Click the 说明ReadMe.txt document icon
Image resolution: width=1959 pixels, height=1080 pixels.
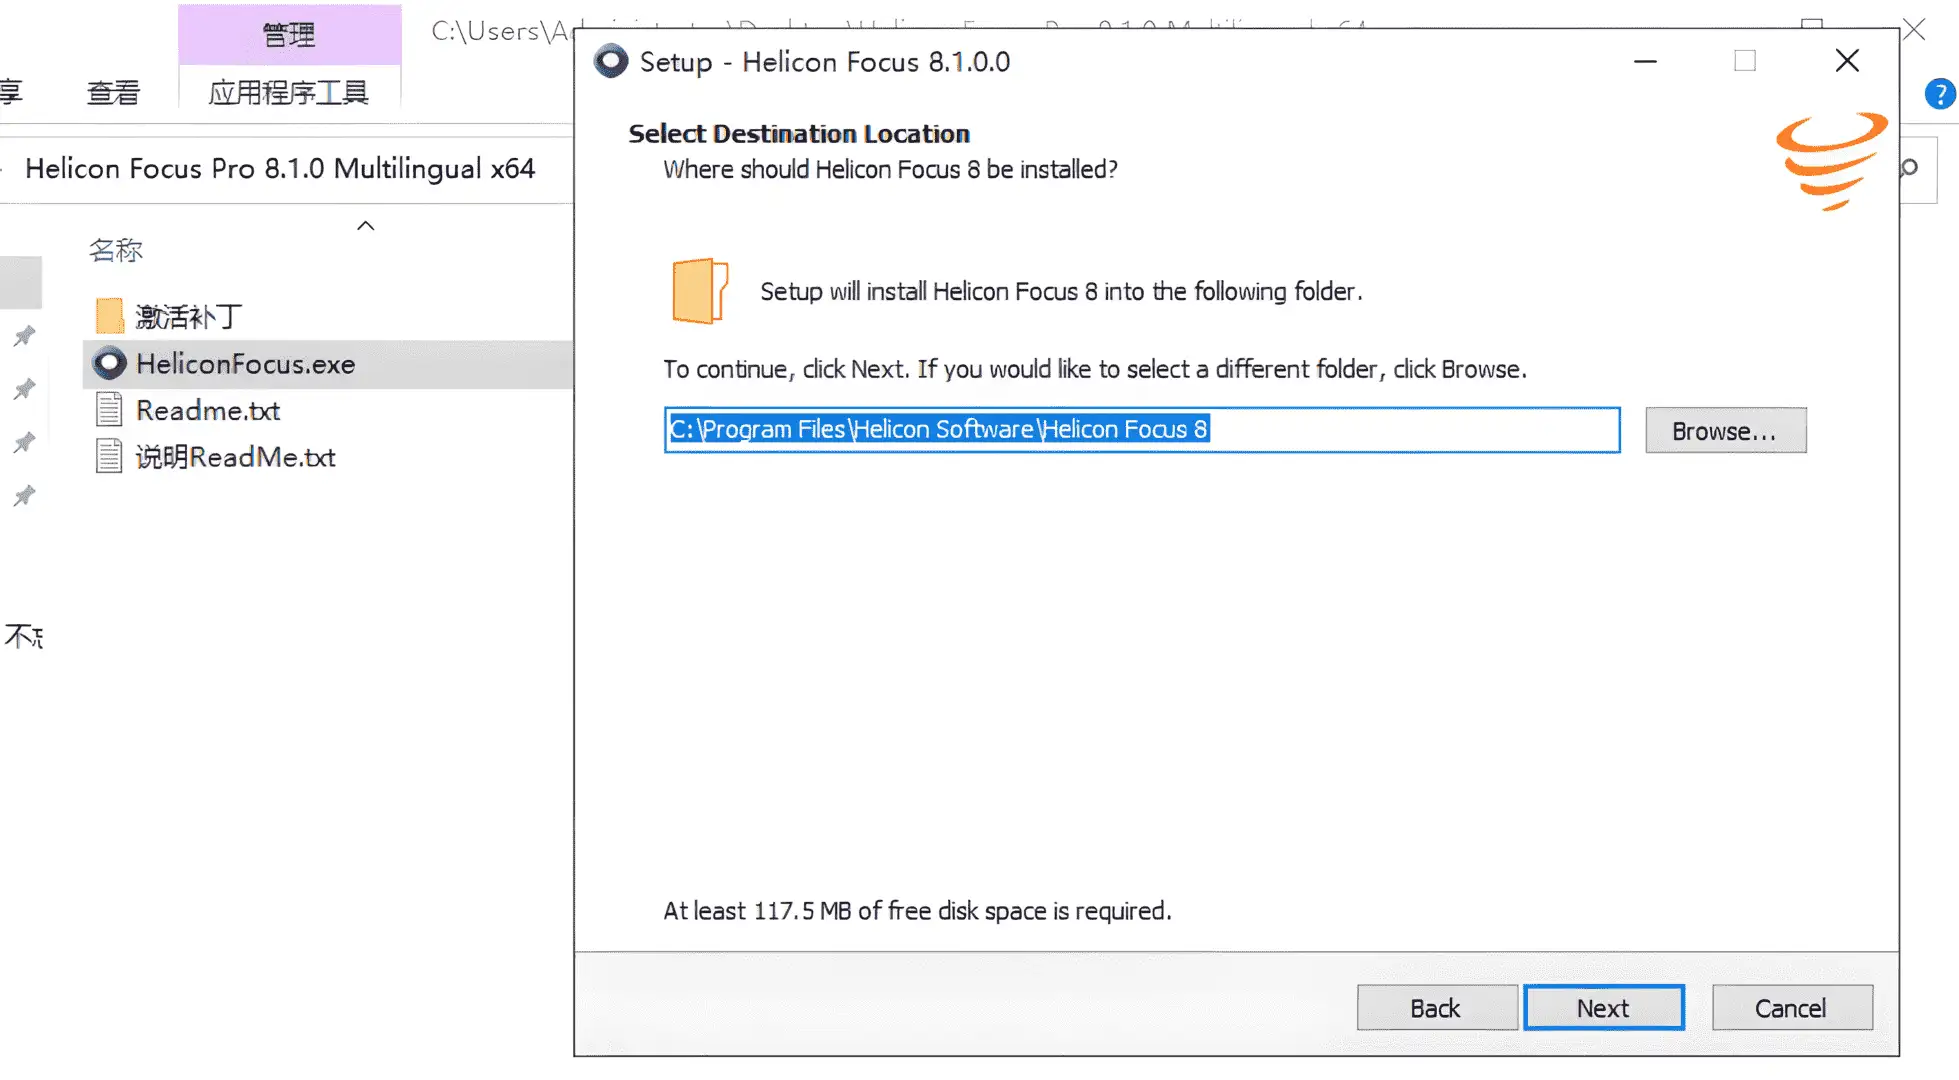click(109, 457)
